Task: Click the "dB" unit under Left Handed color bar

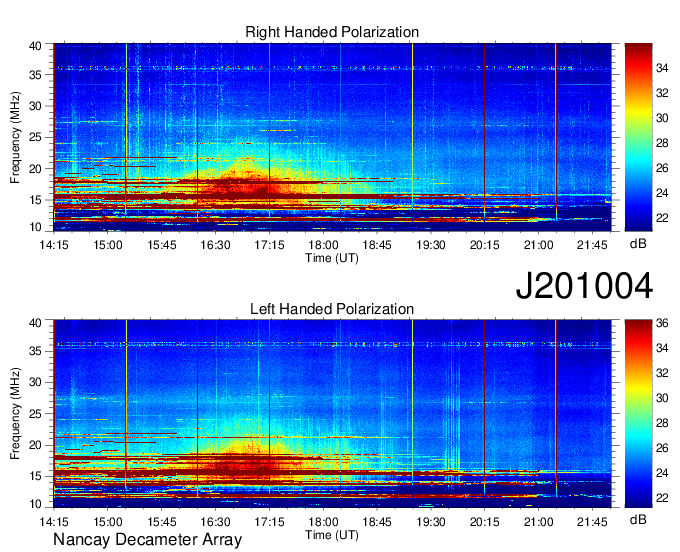Action: (x=638, y=519)
